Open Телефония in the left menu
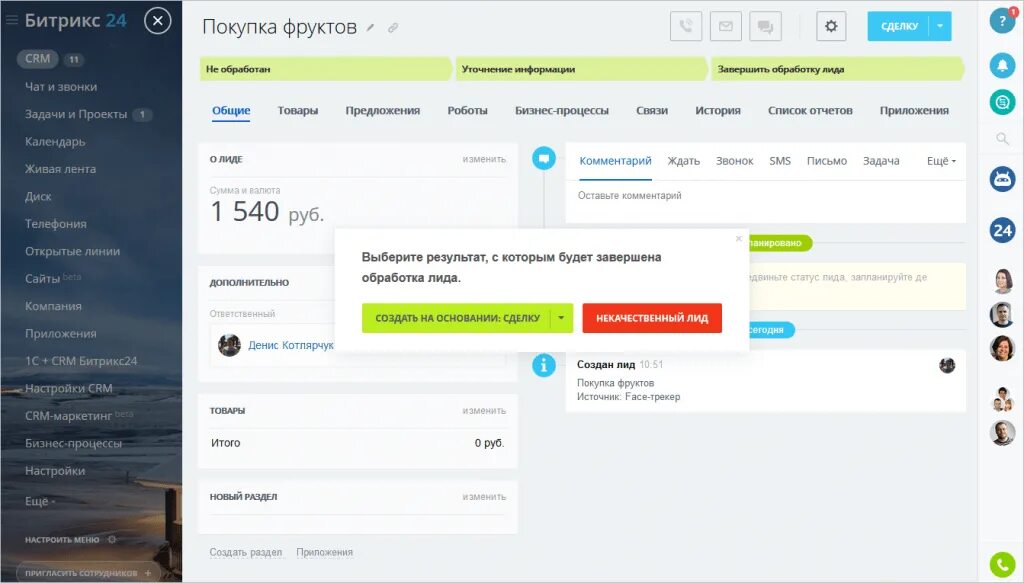This screenshot has width=1024, height=583. (55, 224)
